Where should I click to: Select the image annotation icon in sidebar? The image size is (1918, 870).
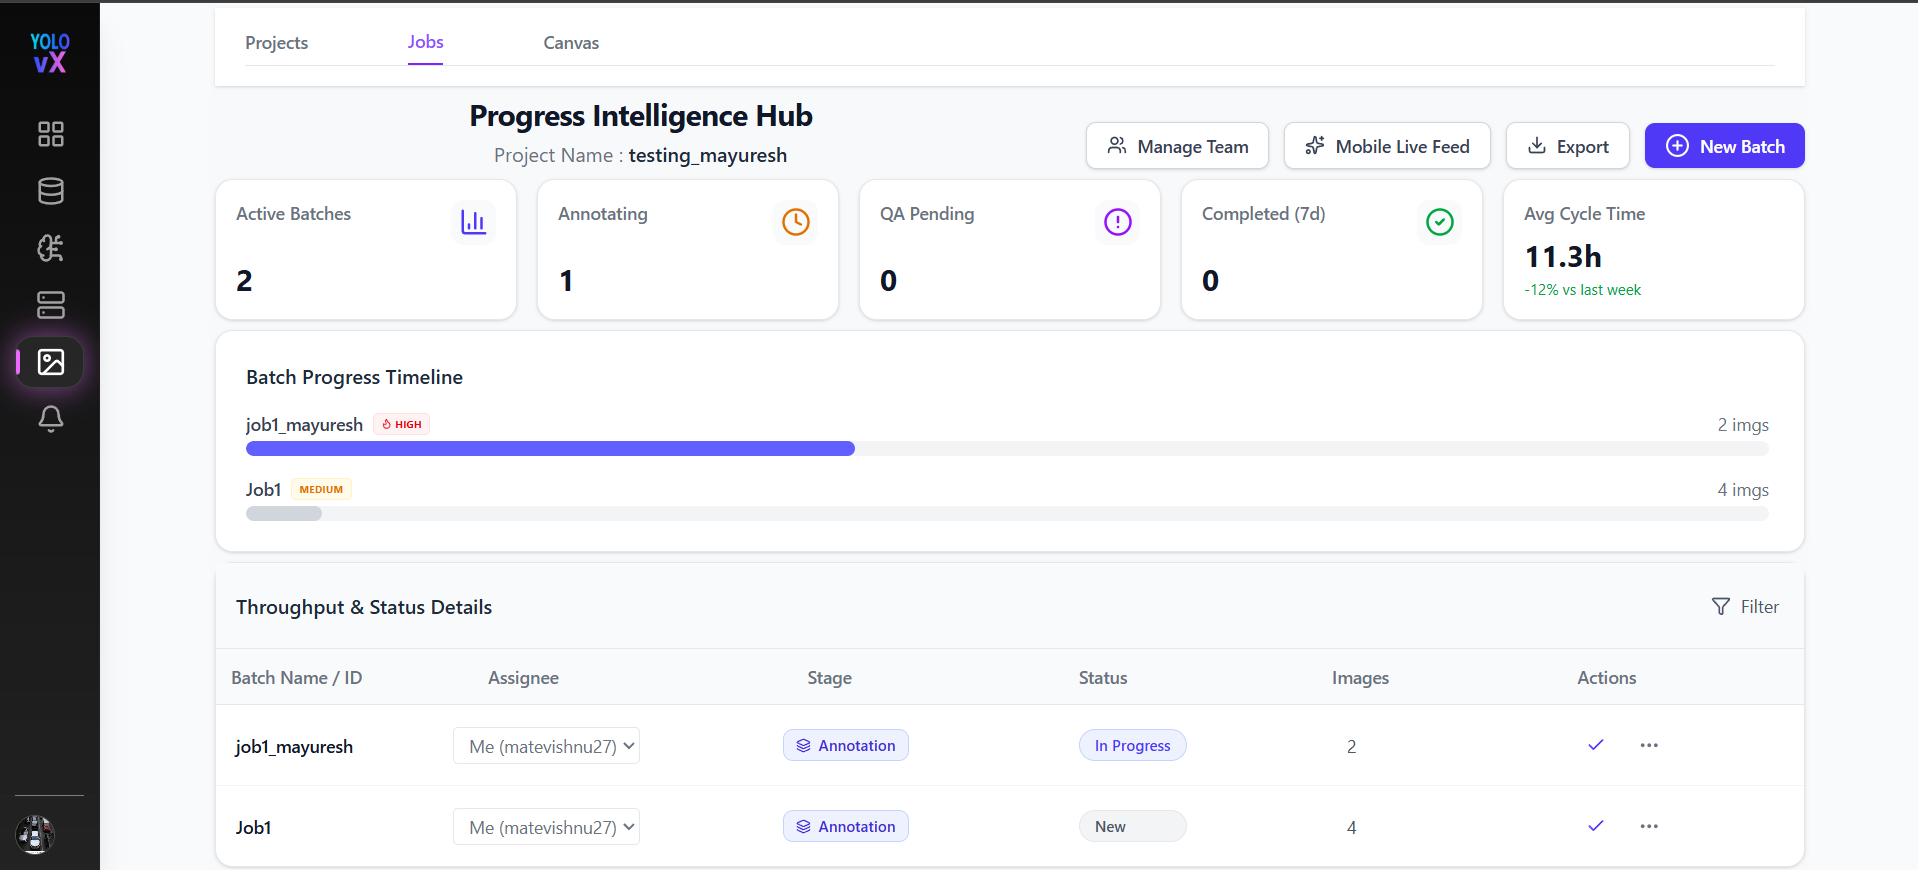click(51, 362)
